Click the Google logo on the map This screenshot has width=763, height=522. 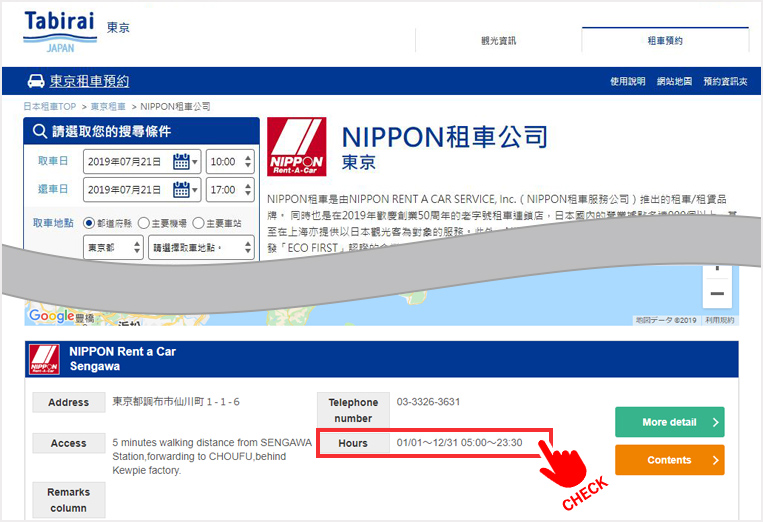[x=52, y=316]
